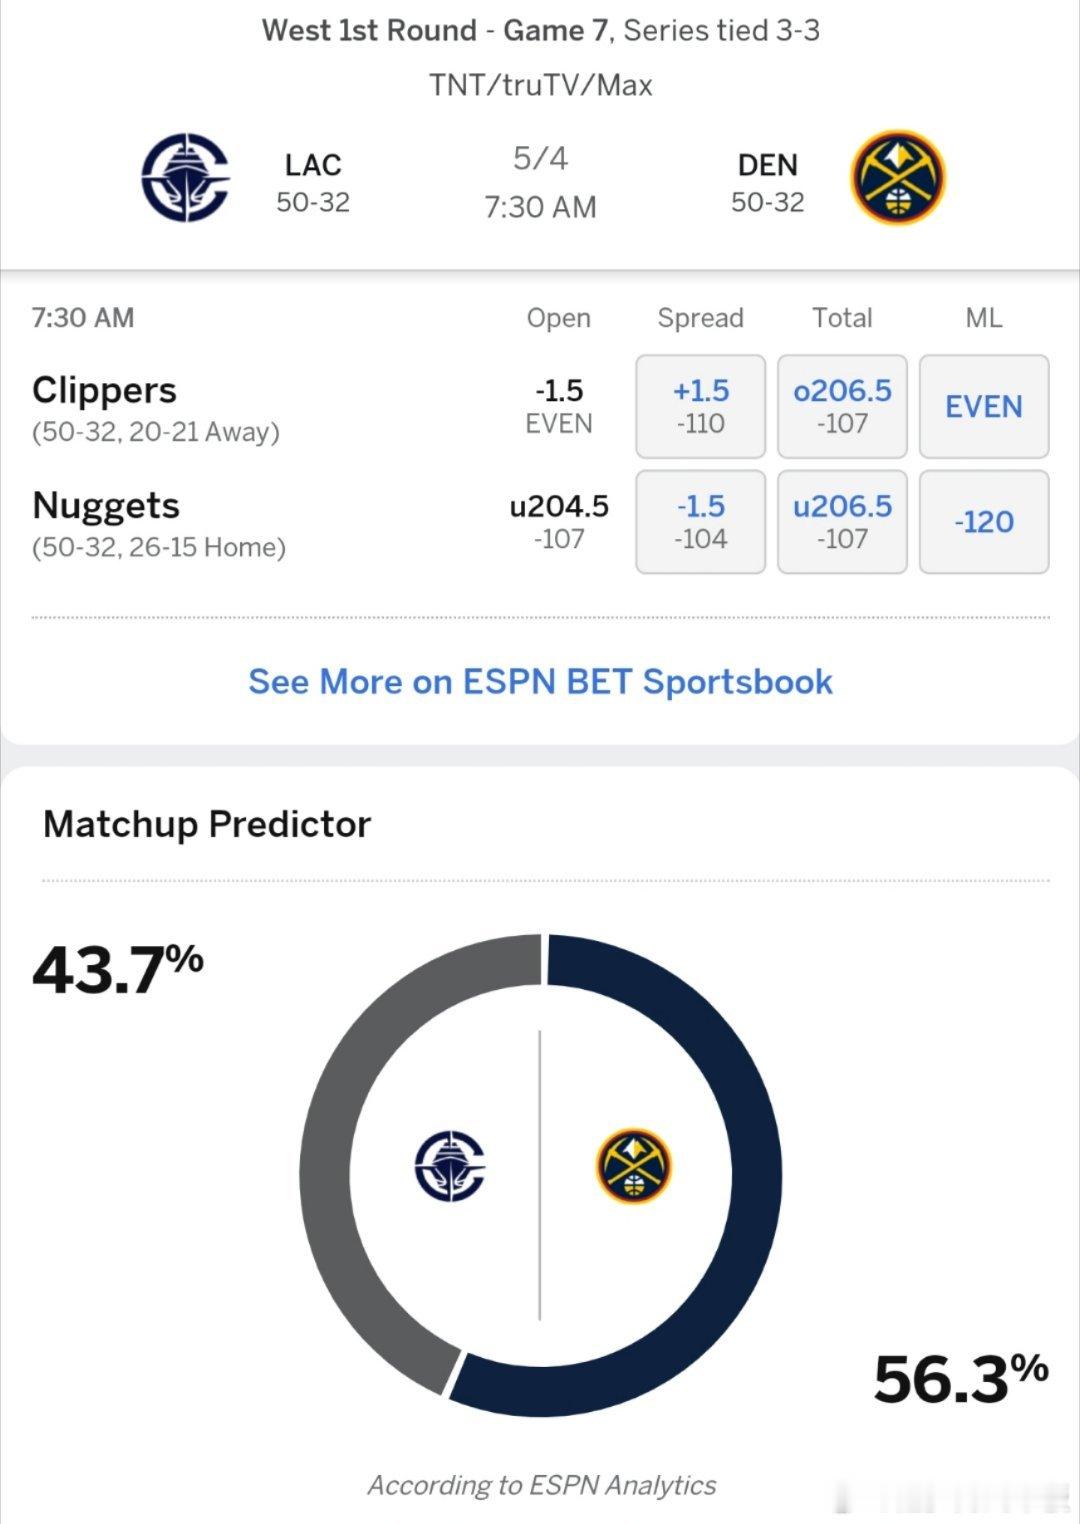Open Clippers team name in odds table
1080x1524 pixels.
(x=104, y=391)
